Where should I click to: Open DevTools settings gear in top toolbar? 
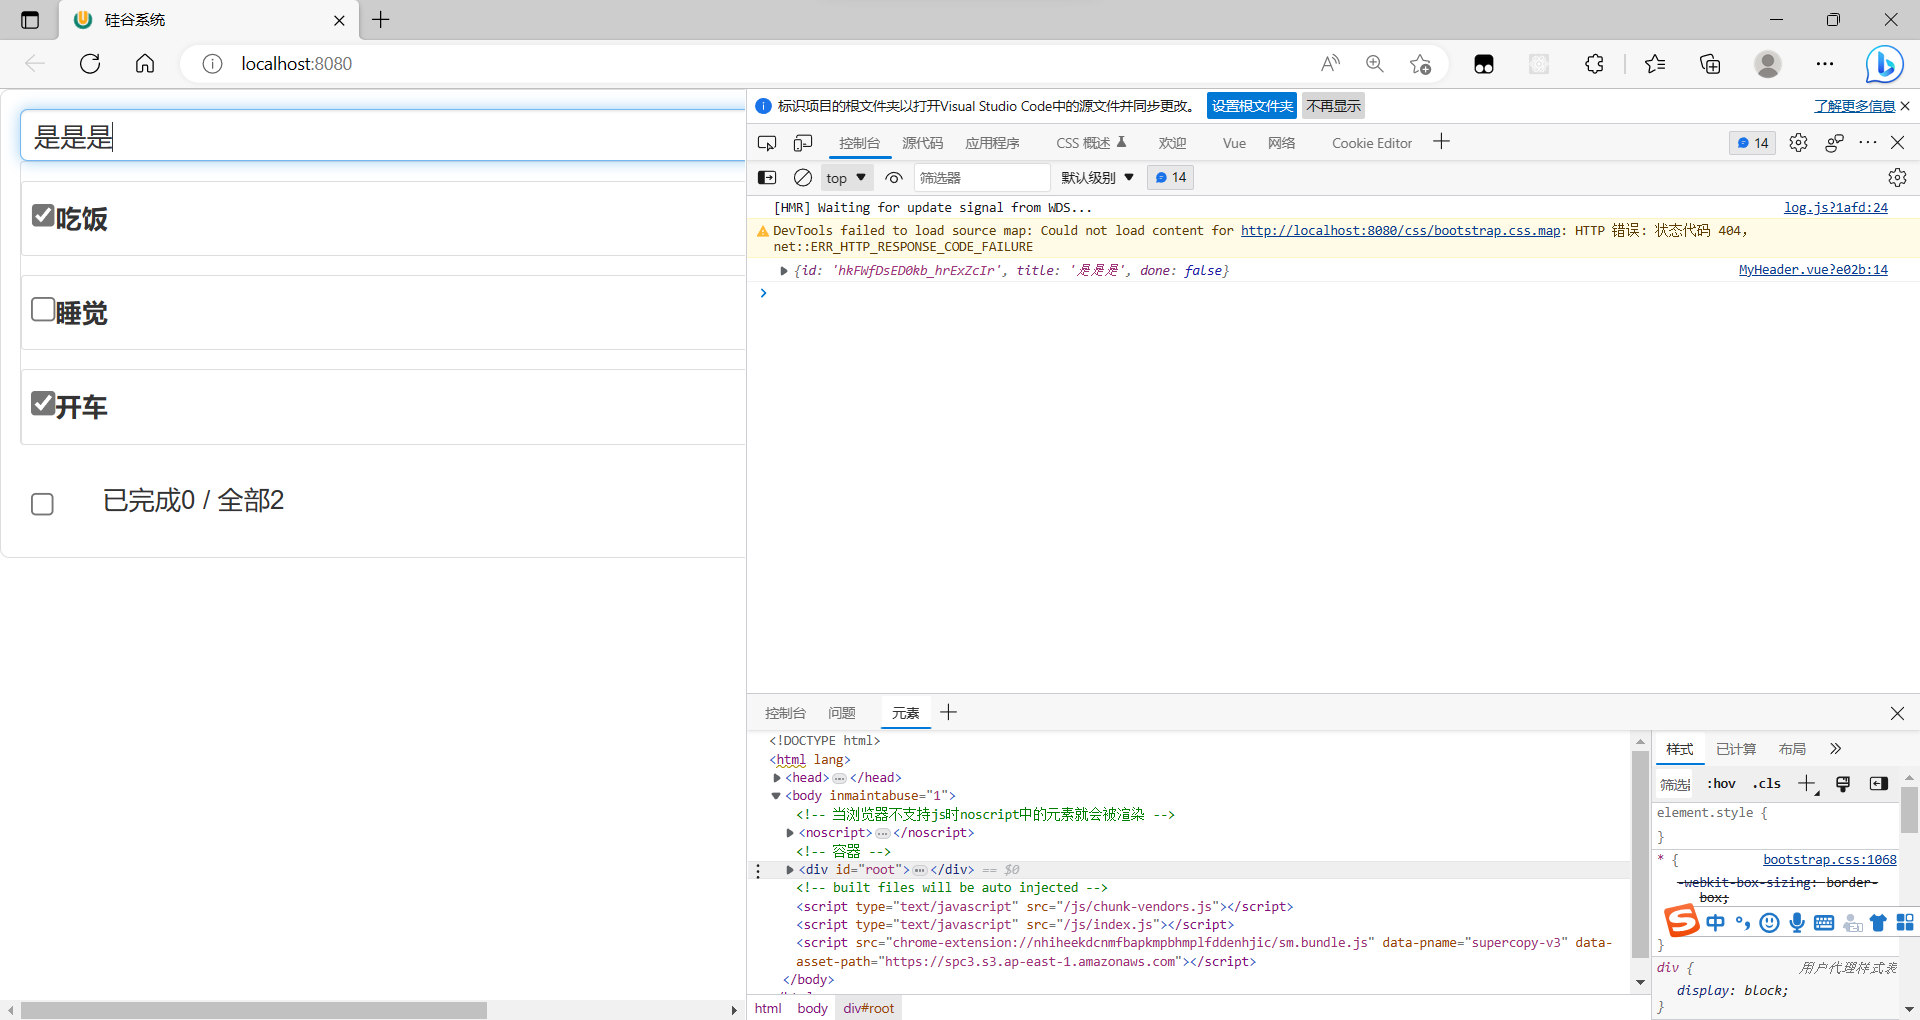click(1798, 143)
